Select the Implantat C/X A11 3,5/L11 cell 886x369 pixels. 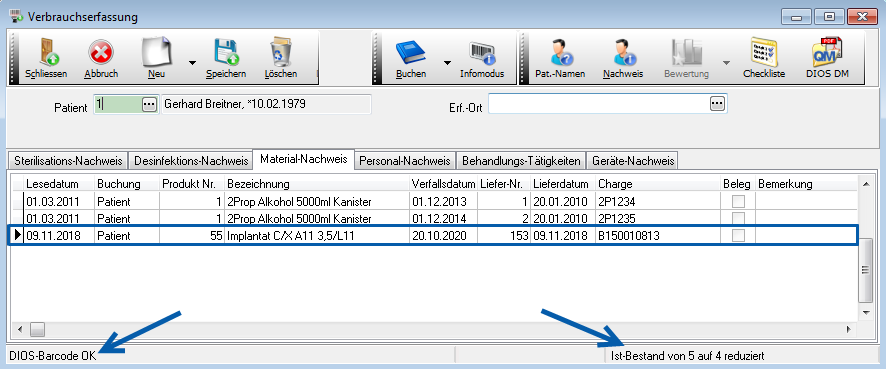[317, 236]
